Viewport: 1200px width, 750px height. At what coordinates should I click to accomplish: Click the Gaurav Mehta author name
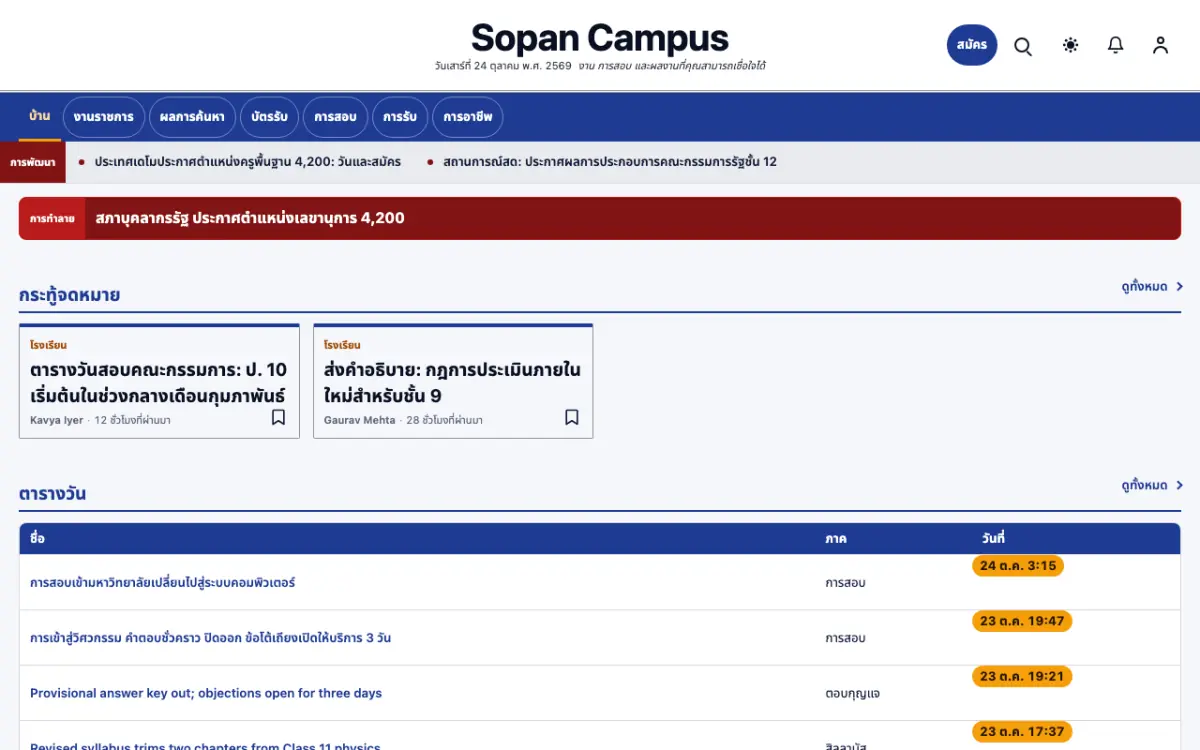360,420
